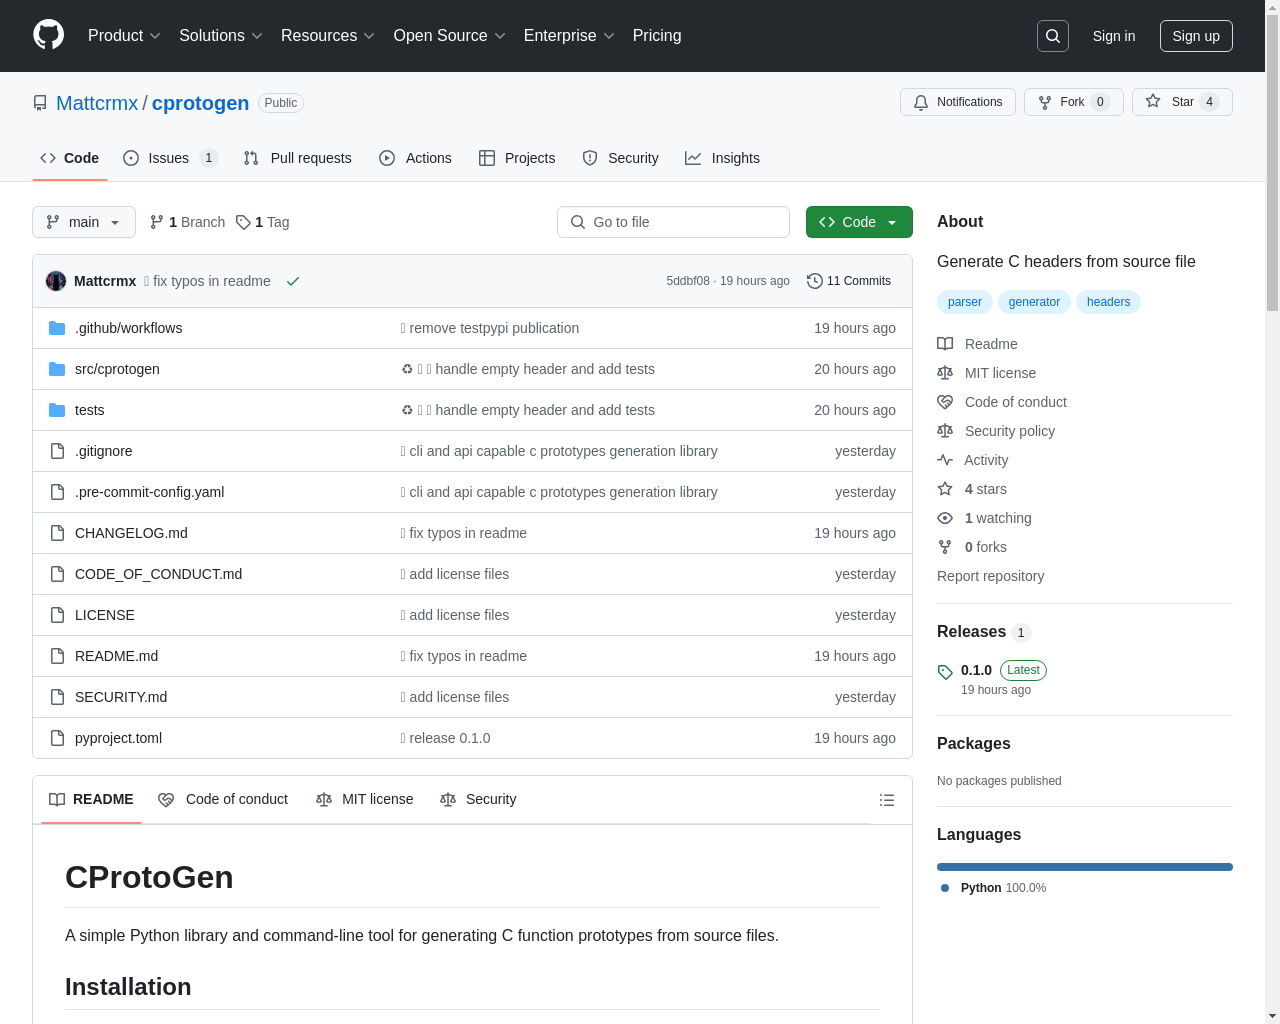The height and width of the screenshot is (1024, 1280).
Task: Open MIT license in About sidebar
Action: point(986,373)
